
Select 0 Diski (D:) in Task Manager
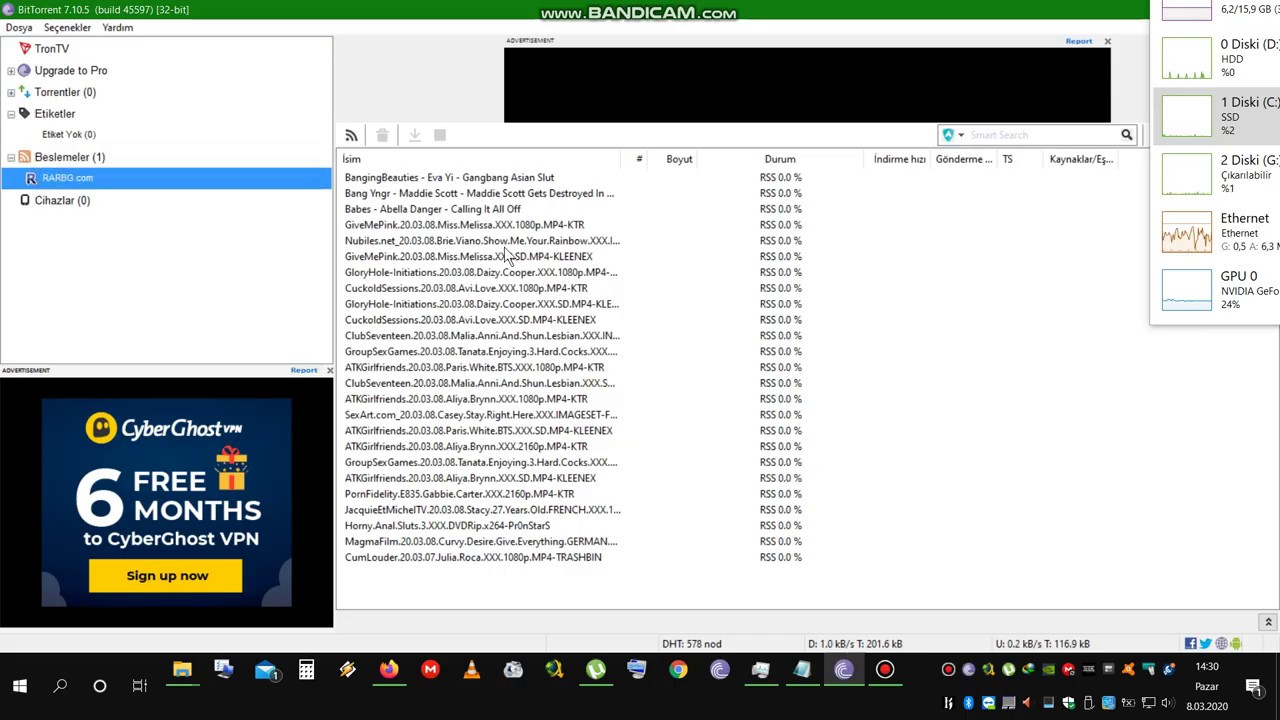click(x=1216, y=58)
